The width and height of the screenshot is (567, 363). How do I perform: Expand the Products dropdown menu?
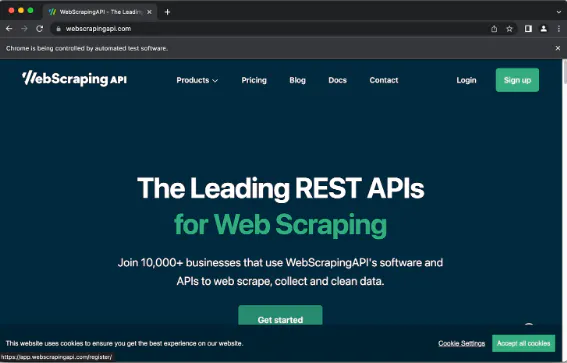(x=197, y=80)
